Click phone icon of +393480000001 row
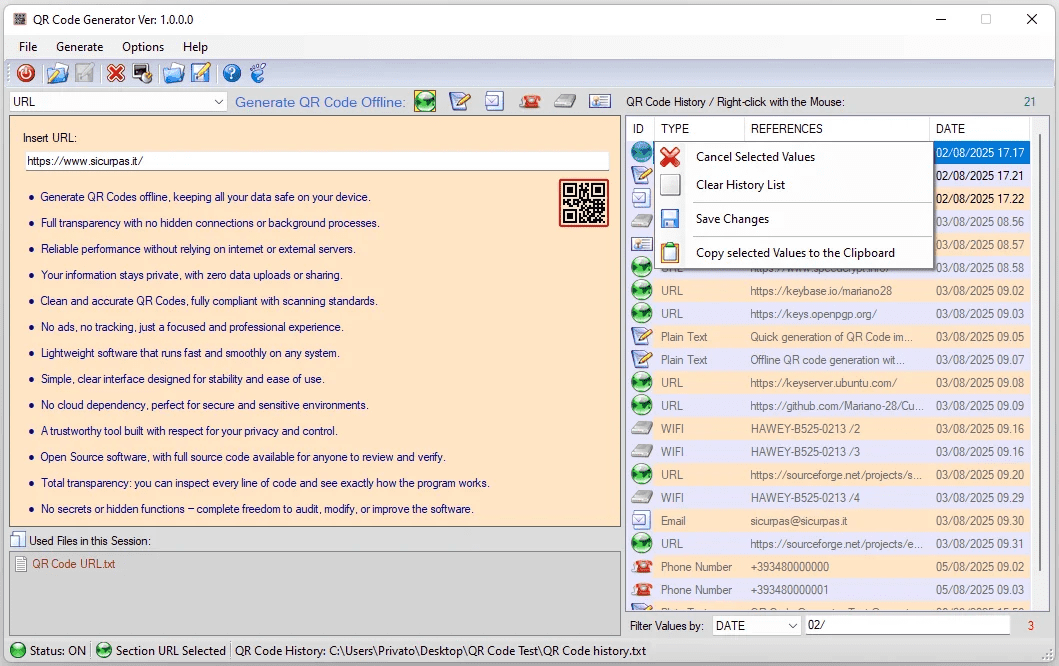1059x666 pixels. click(x=642, y=590)
